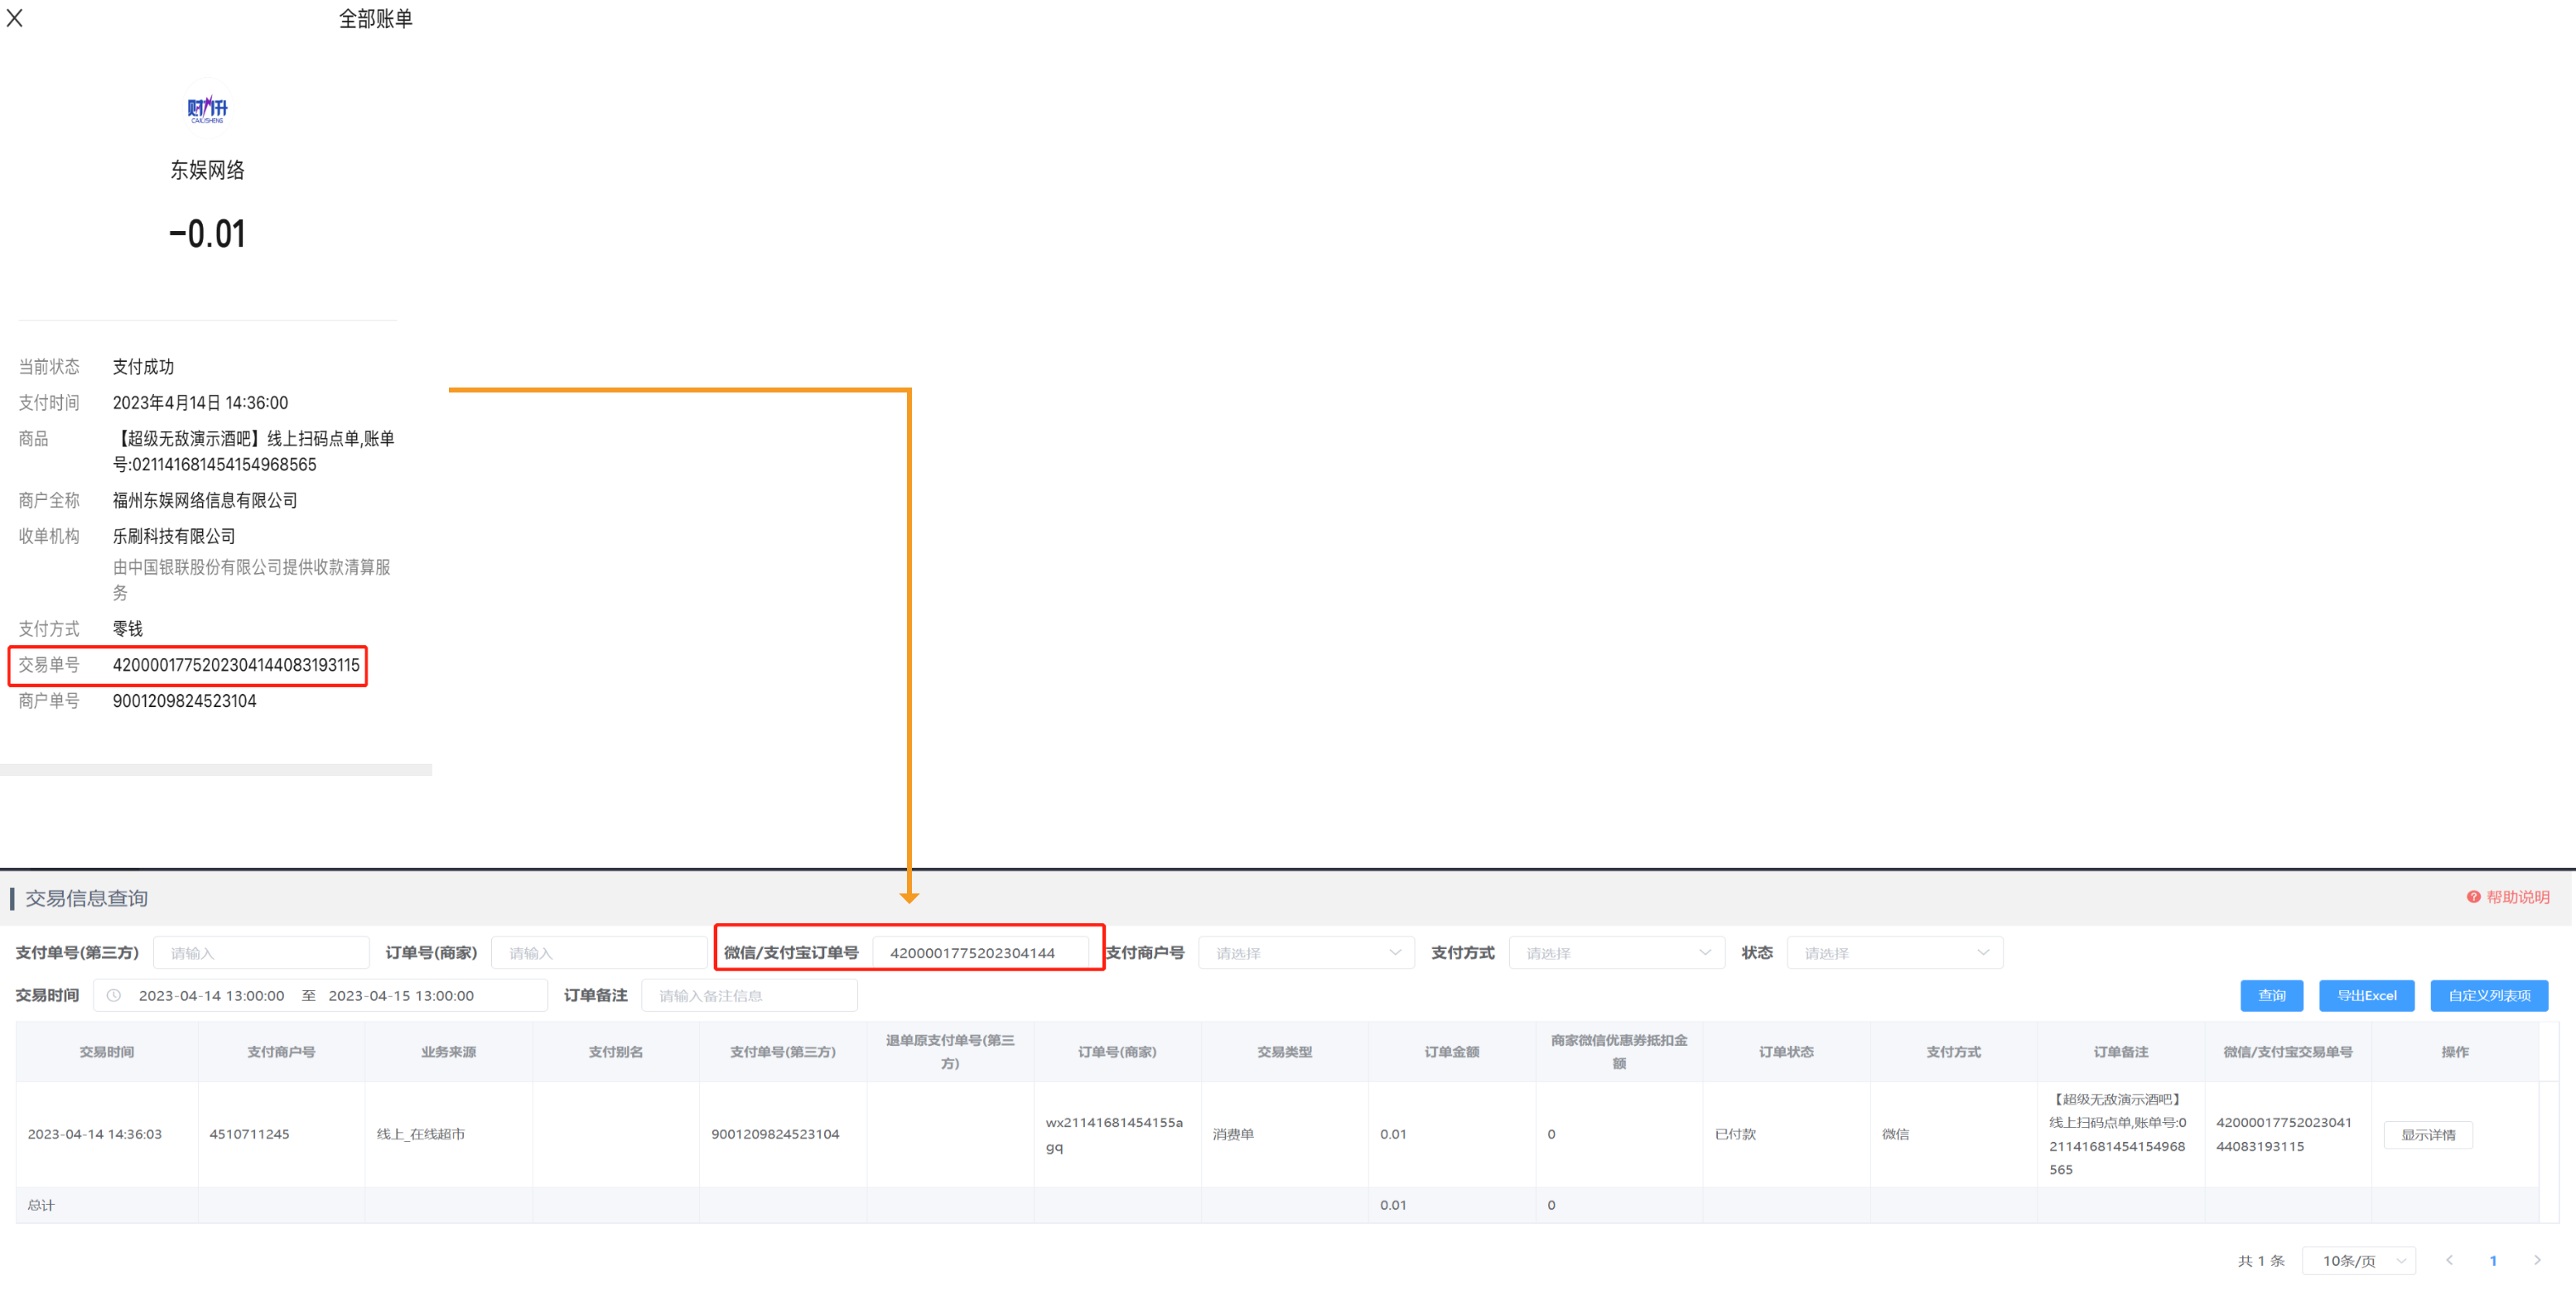The image size is (2576, 1300).
Task: Click the 显示详情 button in the row
Action: [x=2427, y=1134]
